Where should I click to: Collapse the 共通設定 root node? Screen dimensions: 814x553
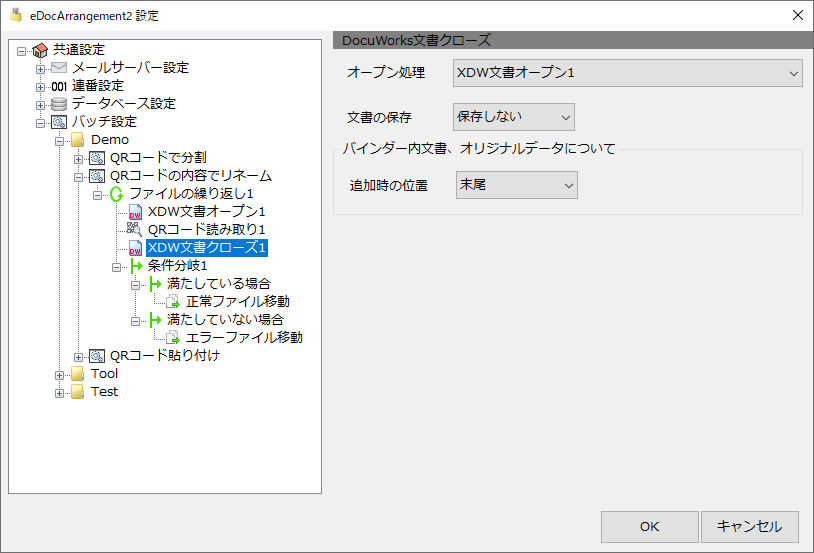click(21, 51)
